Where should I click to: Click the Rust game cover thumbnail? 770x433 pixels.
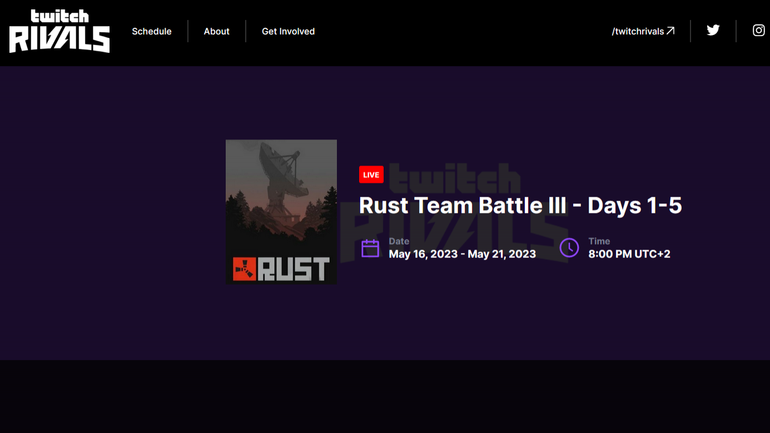click(x=281, y=212)
